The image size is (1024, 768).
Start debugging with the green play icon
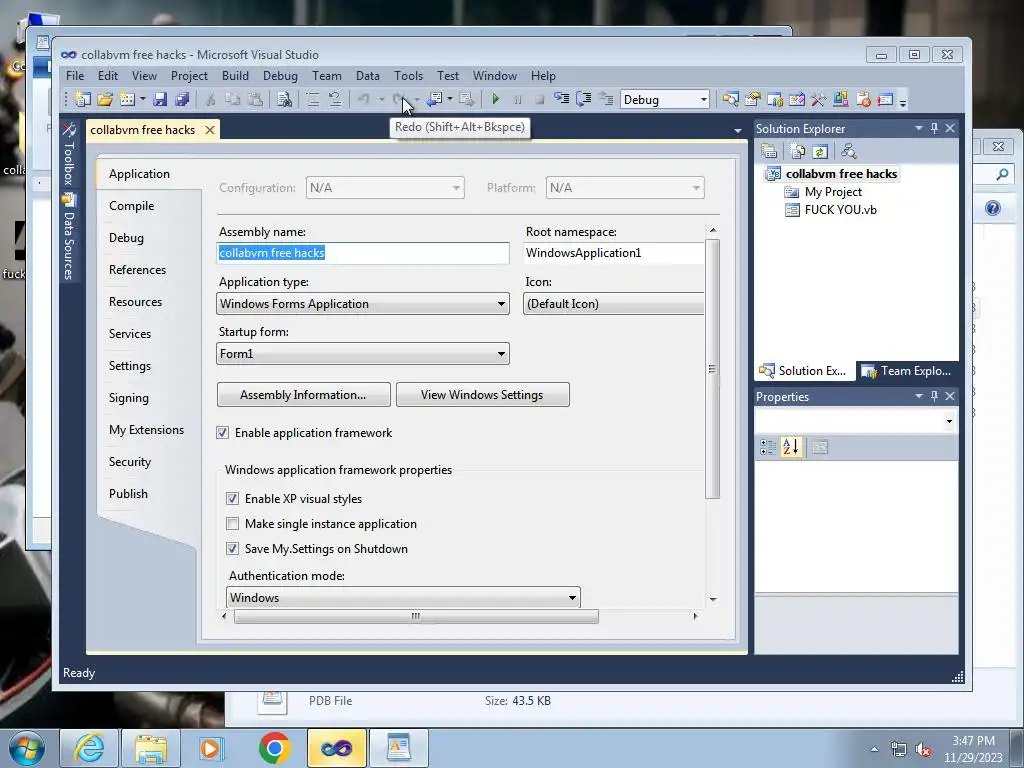[495, 99]
